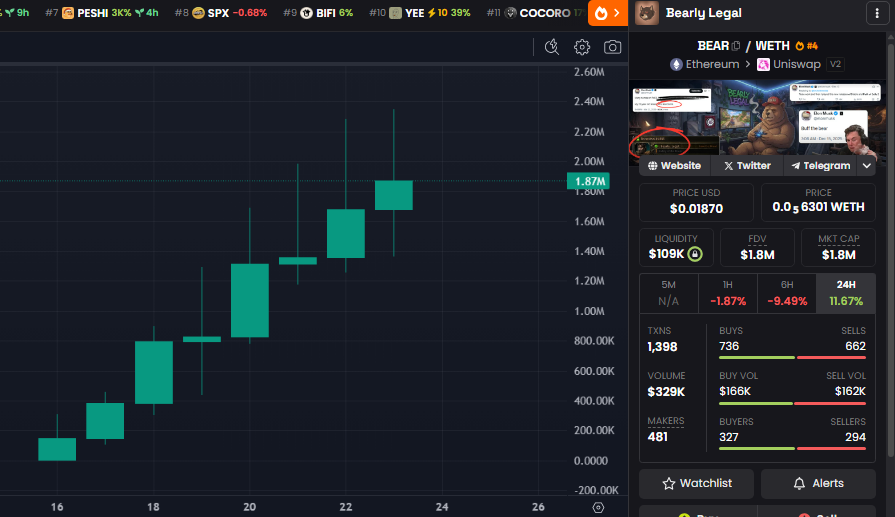Screen dimensions: 895x517
Task: Click the 2.60M price axis label
Action: point(589,72)
